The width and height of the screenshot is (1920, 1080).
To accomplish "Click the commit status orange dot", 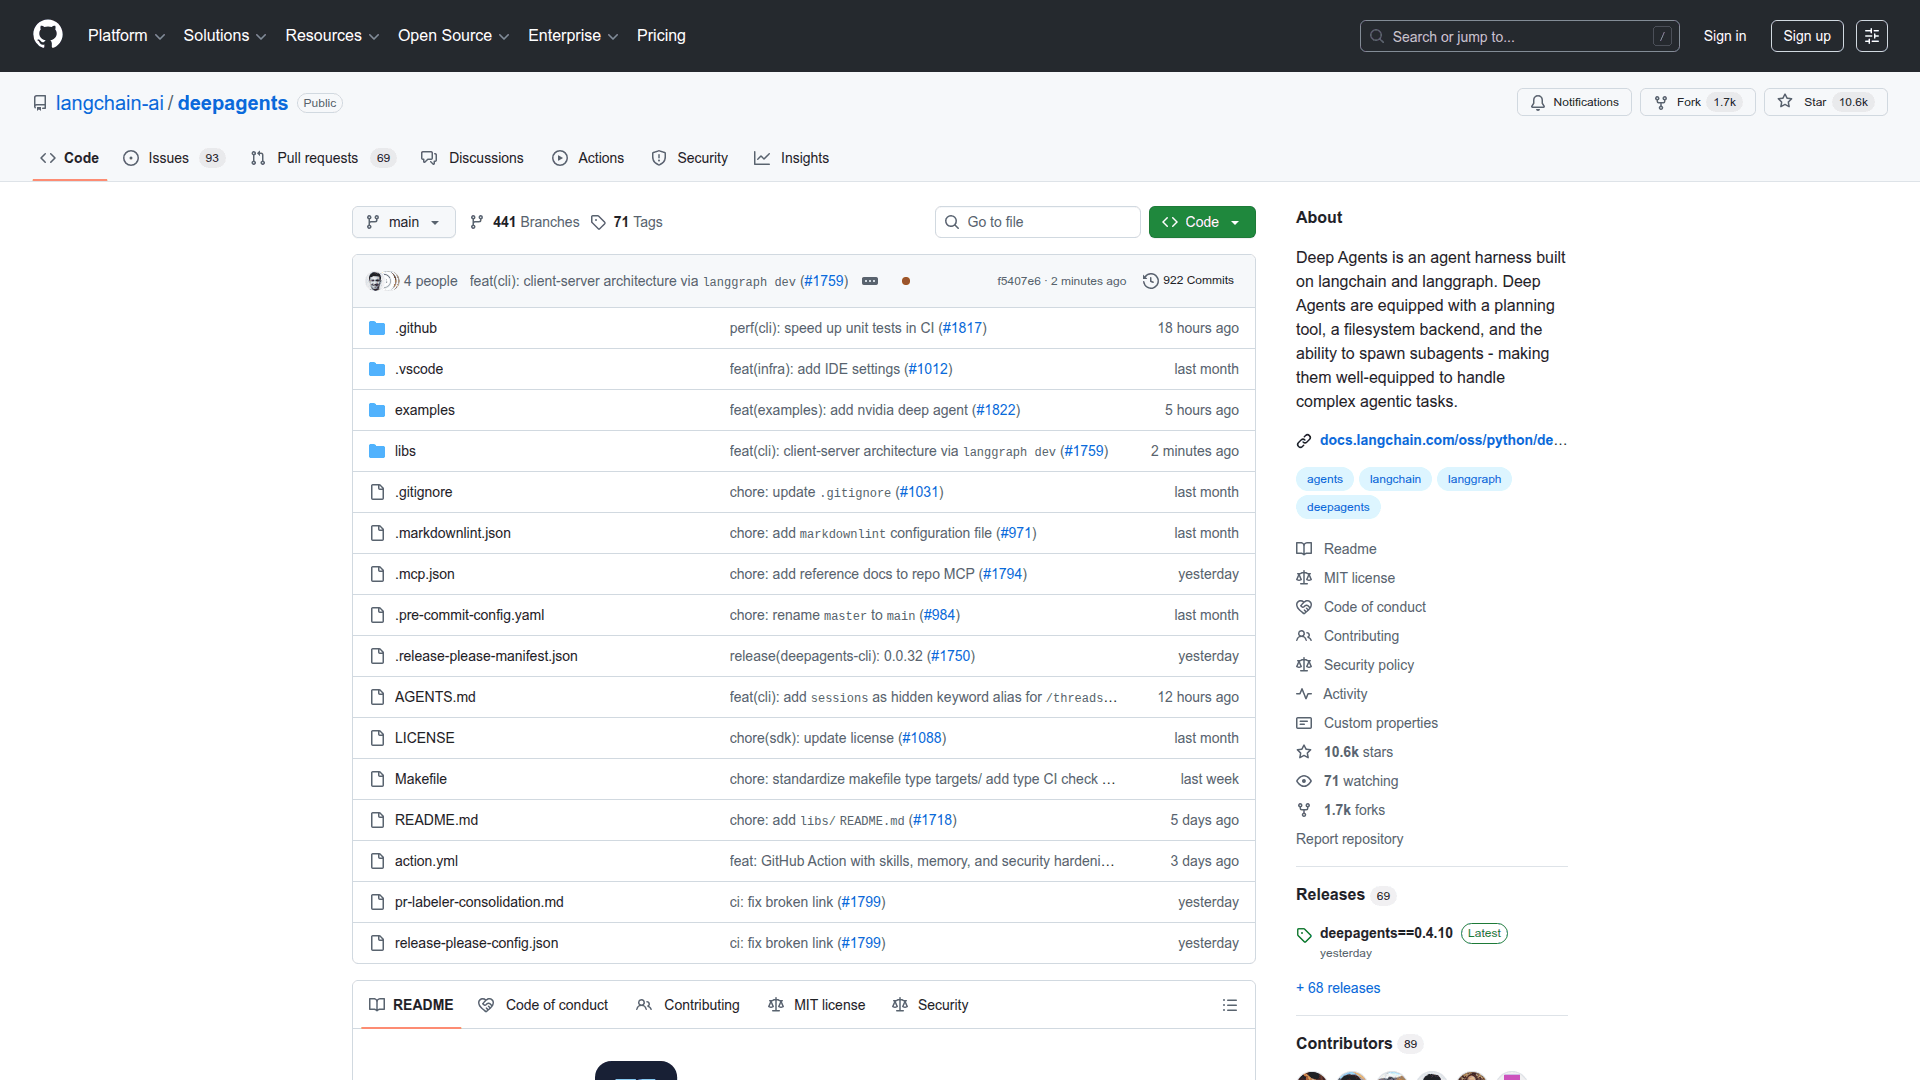I will pyautogui.click(x=906, y=281).
